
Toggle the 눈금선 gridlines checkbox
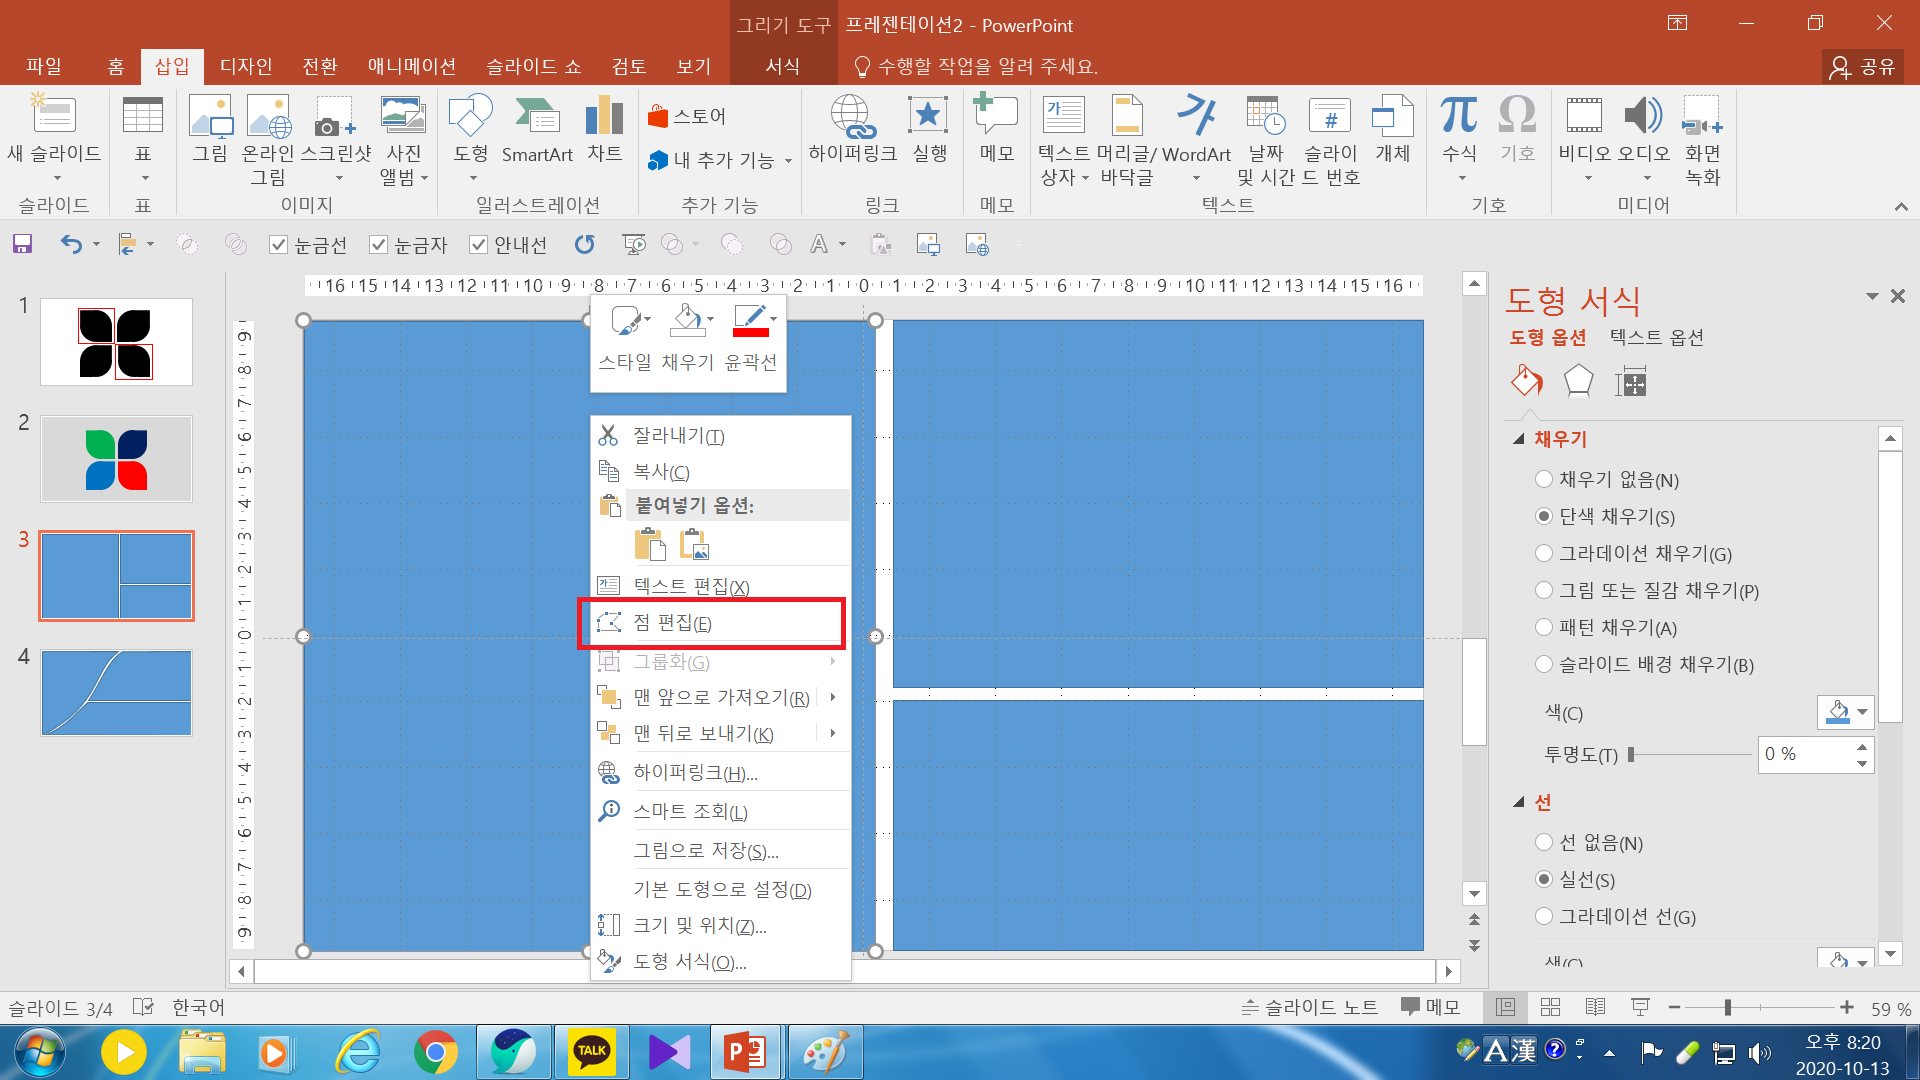tap(279, 245)
